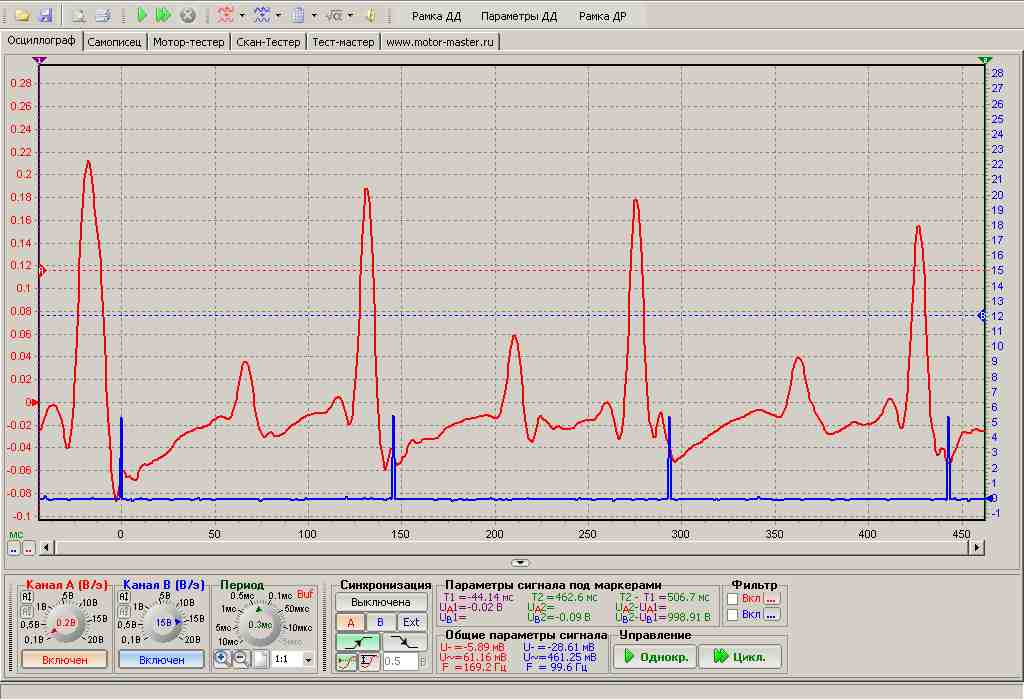This screenshot has height=700, width=1024.
Task: Open dropdown next to red waveform icon
Action: click(242, 15)
